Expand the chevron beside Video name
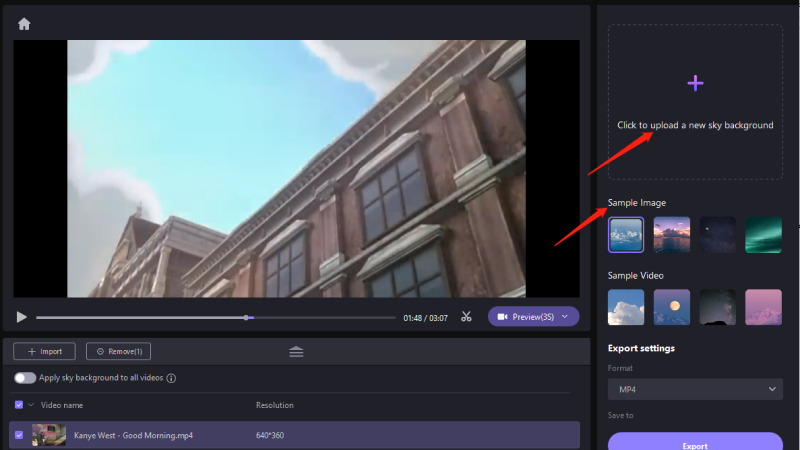Image resolution: width=800 pixels, height=450 pixels. point(31,405)
